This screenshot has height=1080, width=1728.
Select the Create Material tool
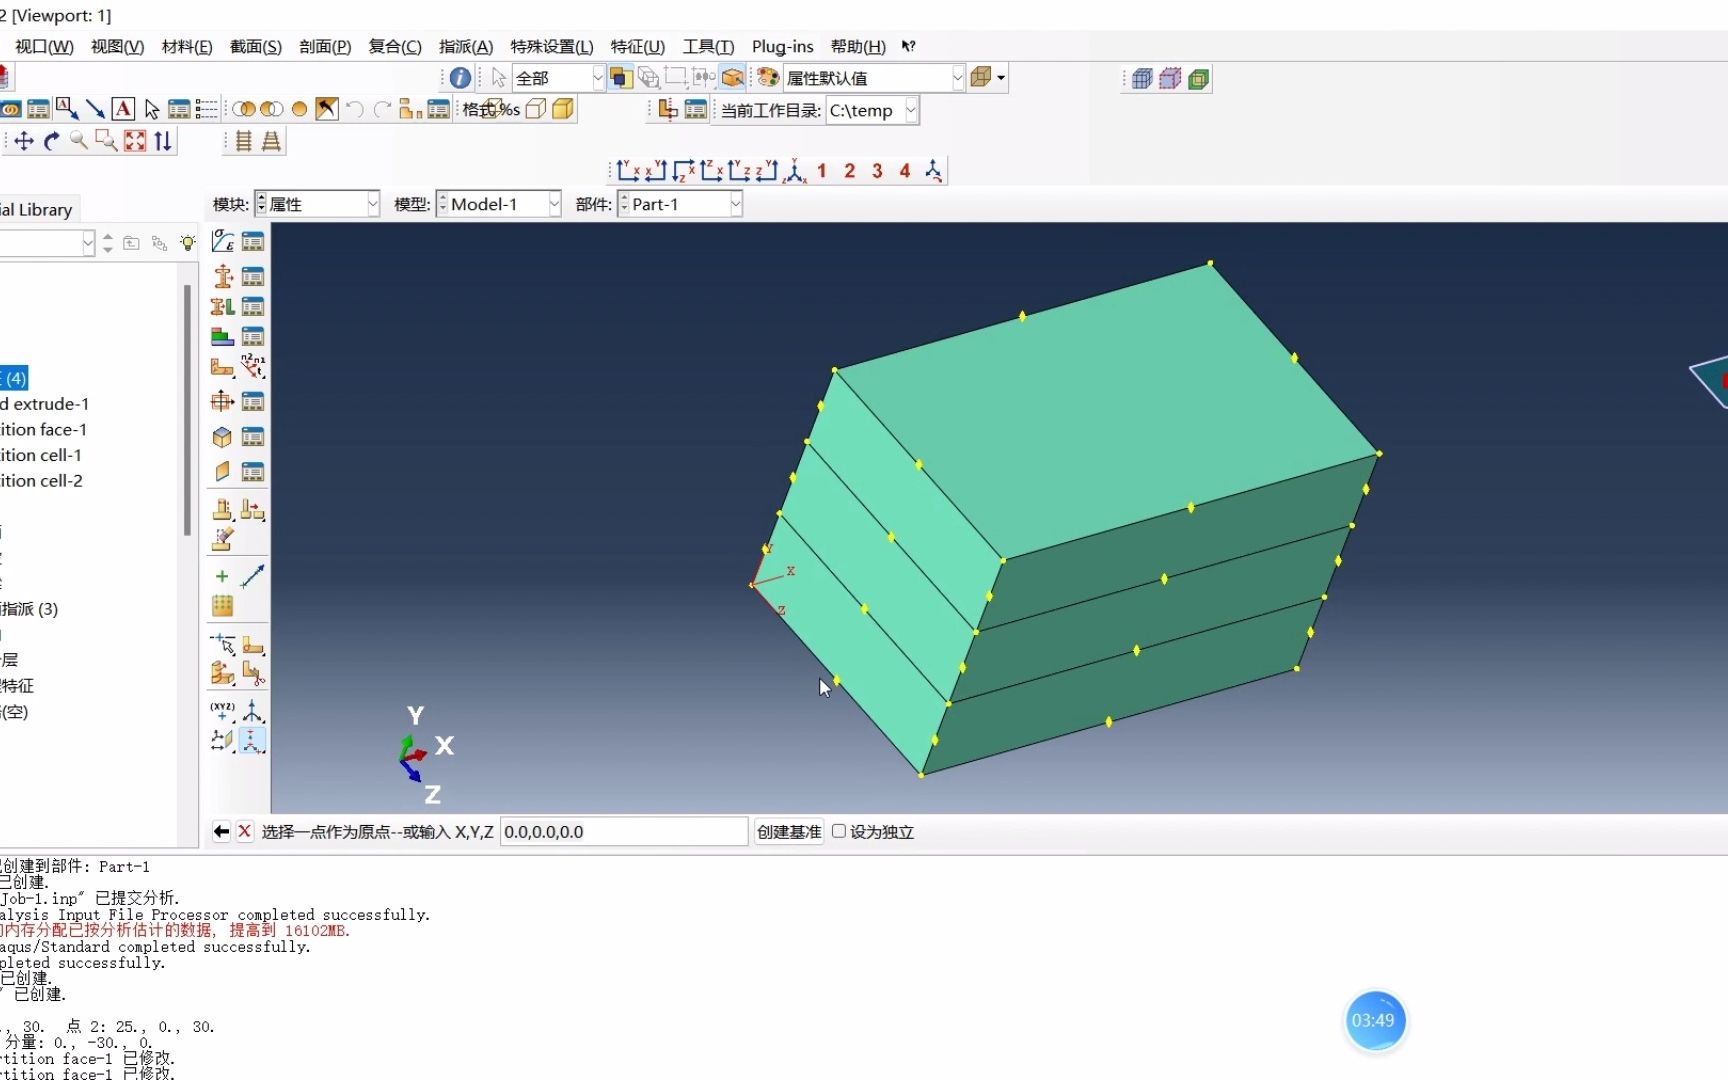coord(221,241)
